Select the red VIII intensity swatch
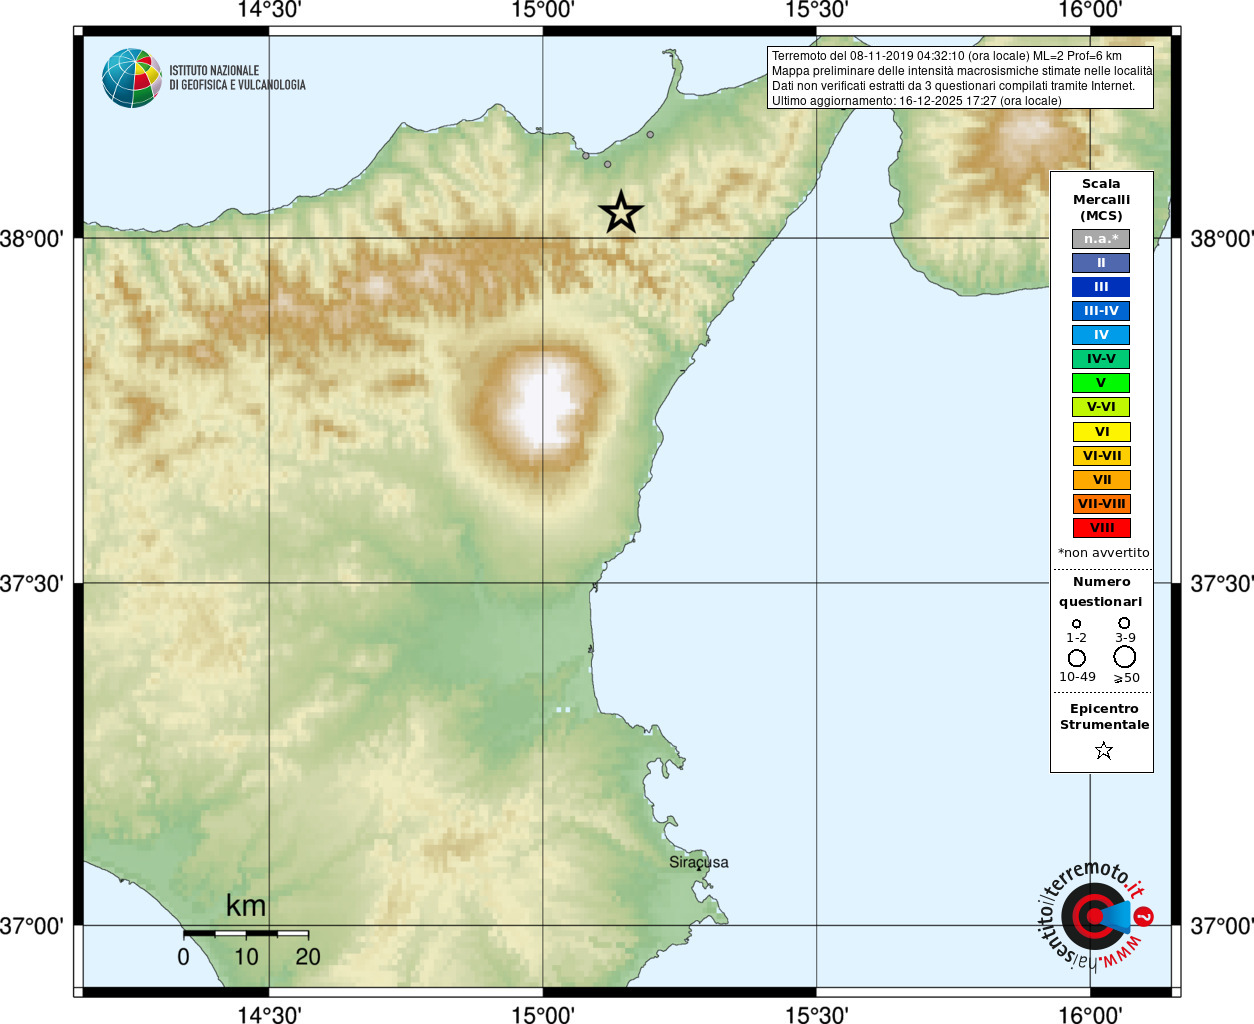Image resolution: width=1254 pixels, height=1024 pixels. tap(1101, 528)
